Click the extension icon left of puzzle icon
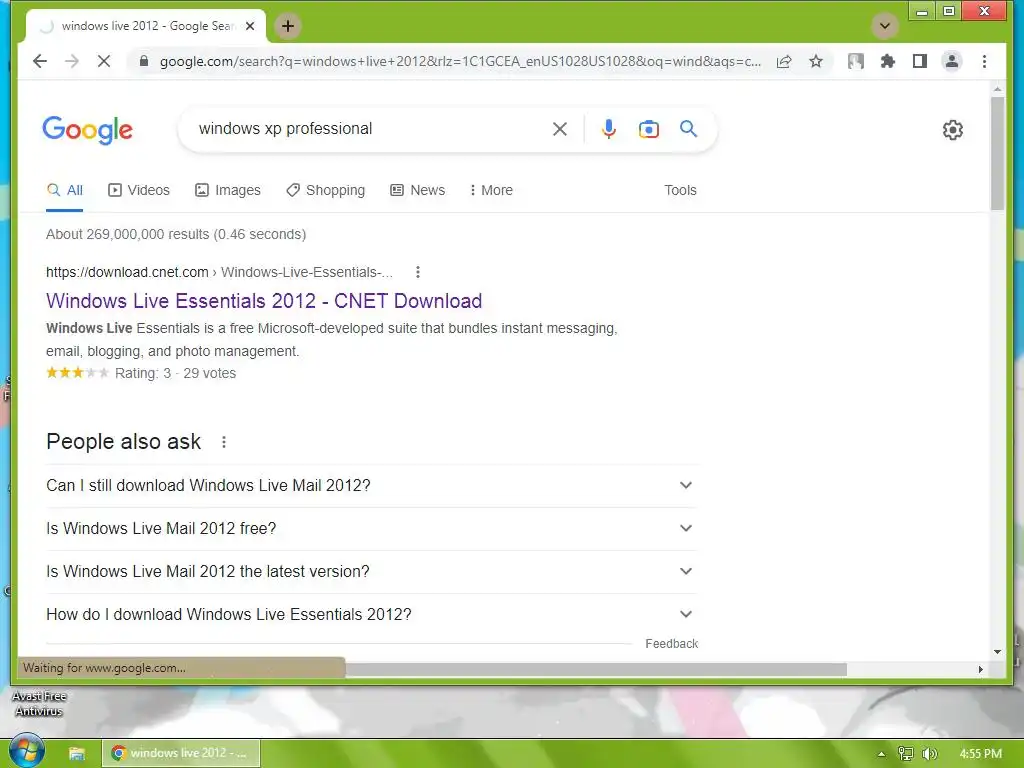This screenshot has height=768, width=1024. [856, 61]
